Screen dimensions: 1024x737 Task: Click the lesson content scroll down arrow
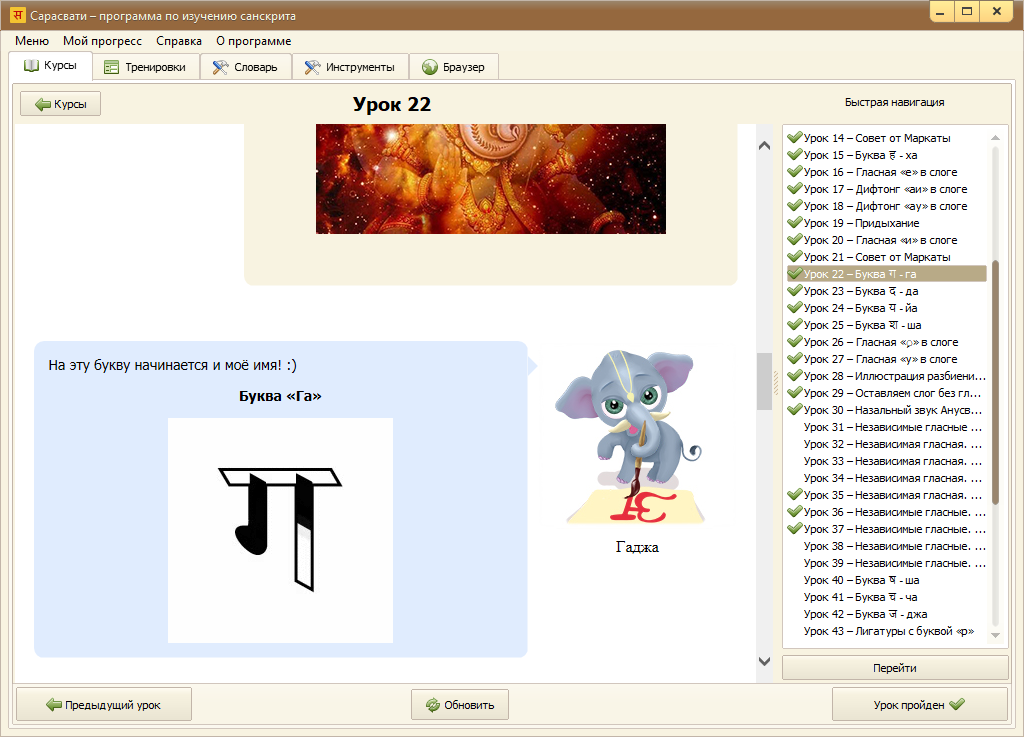coord(765,661)
